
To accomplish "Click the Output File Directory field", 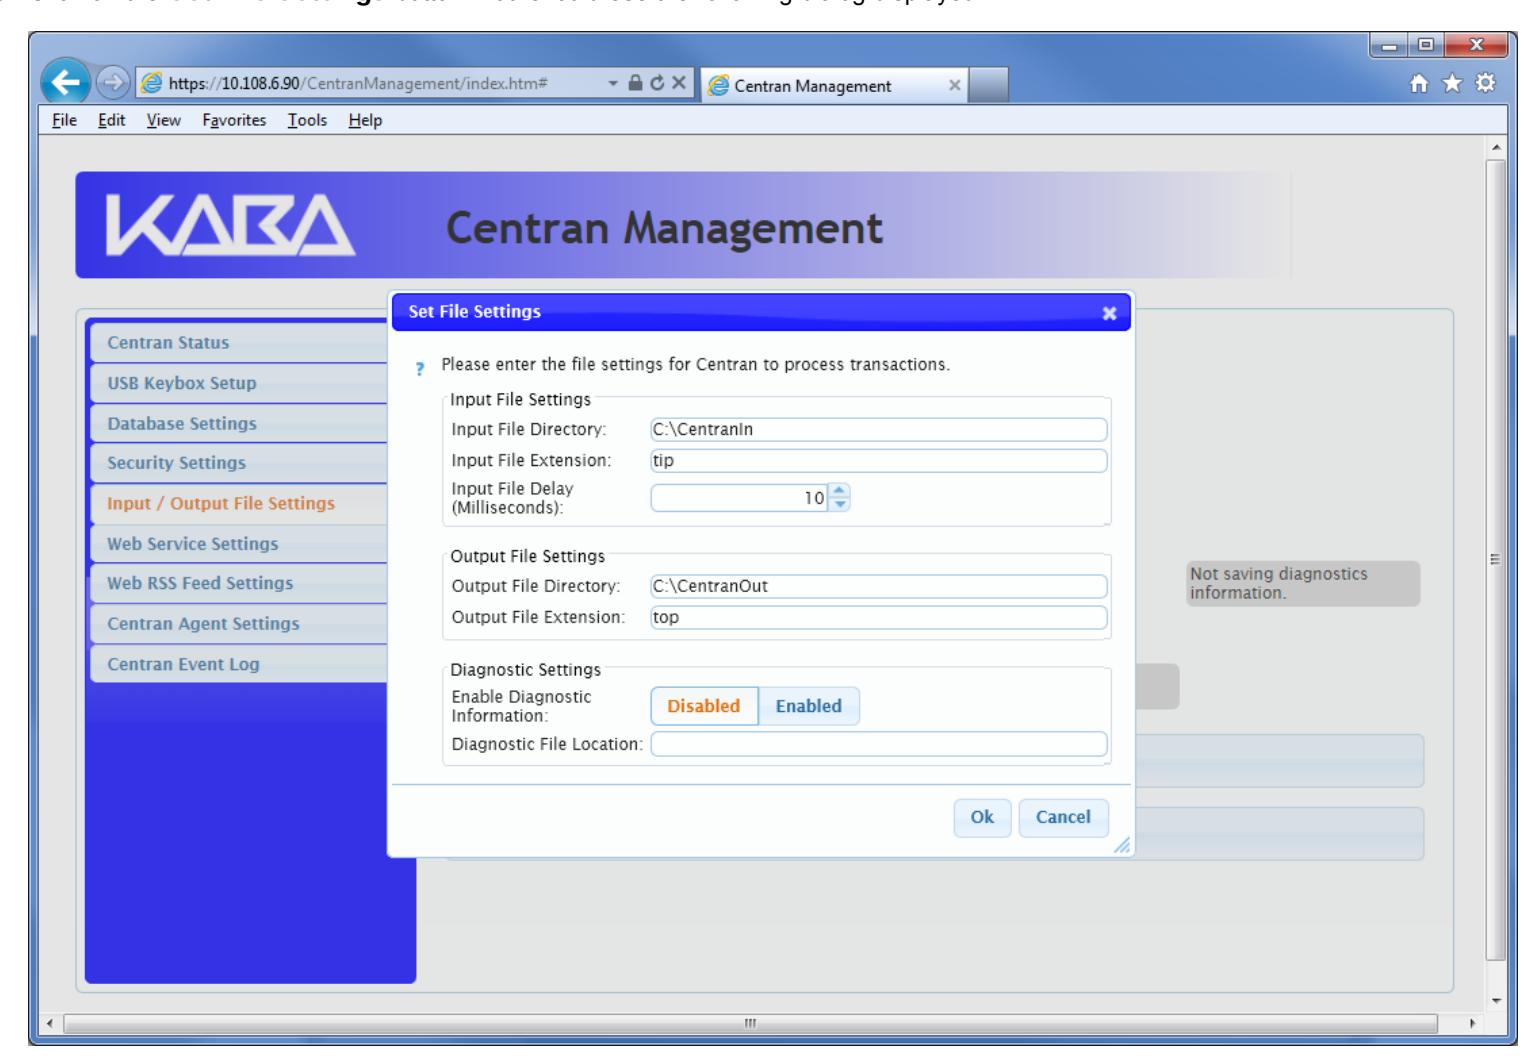I will click(879, 586).
